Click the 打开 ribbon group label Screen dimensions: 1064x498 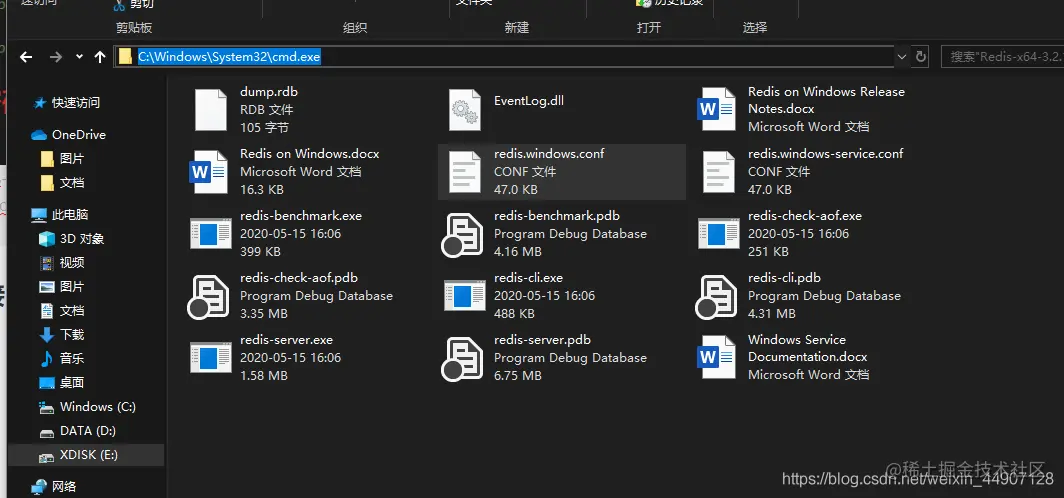pyautogui.click(x=649, y=27)
